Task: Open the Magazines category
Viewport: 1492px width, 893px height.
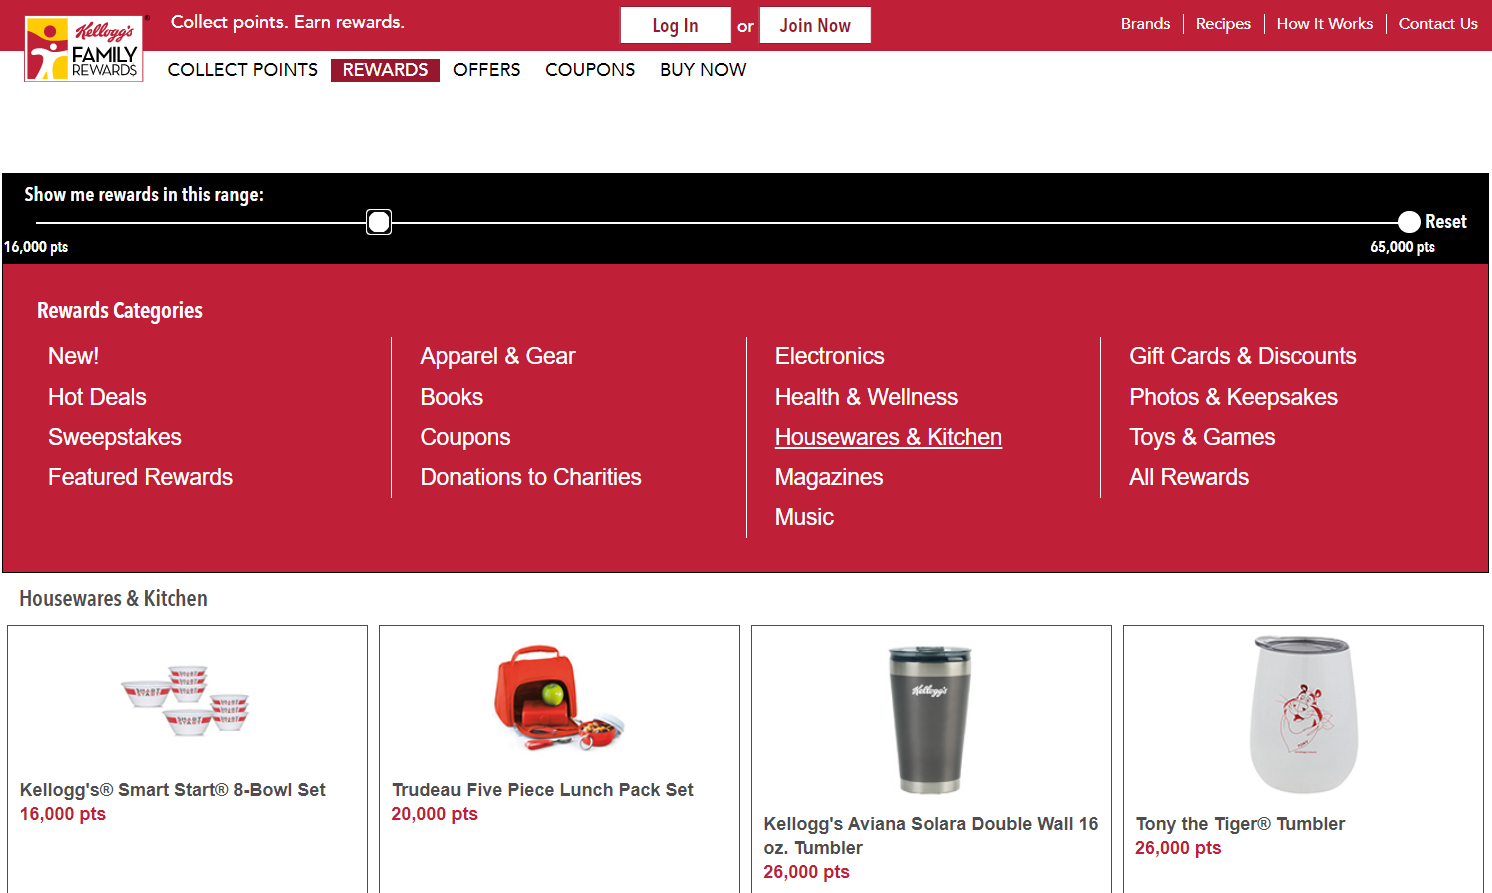Action: [829, 477]
